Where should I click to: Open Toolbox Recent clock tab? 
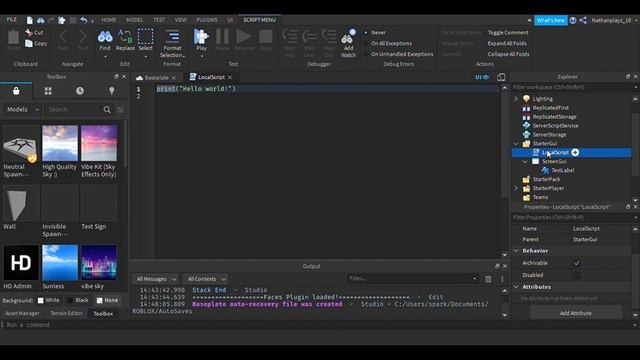pos(80,91)
